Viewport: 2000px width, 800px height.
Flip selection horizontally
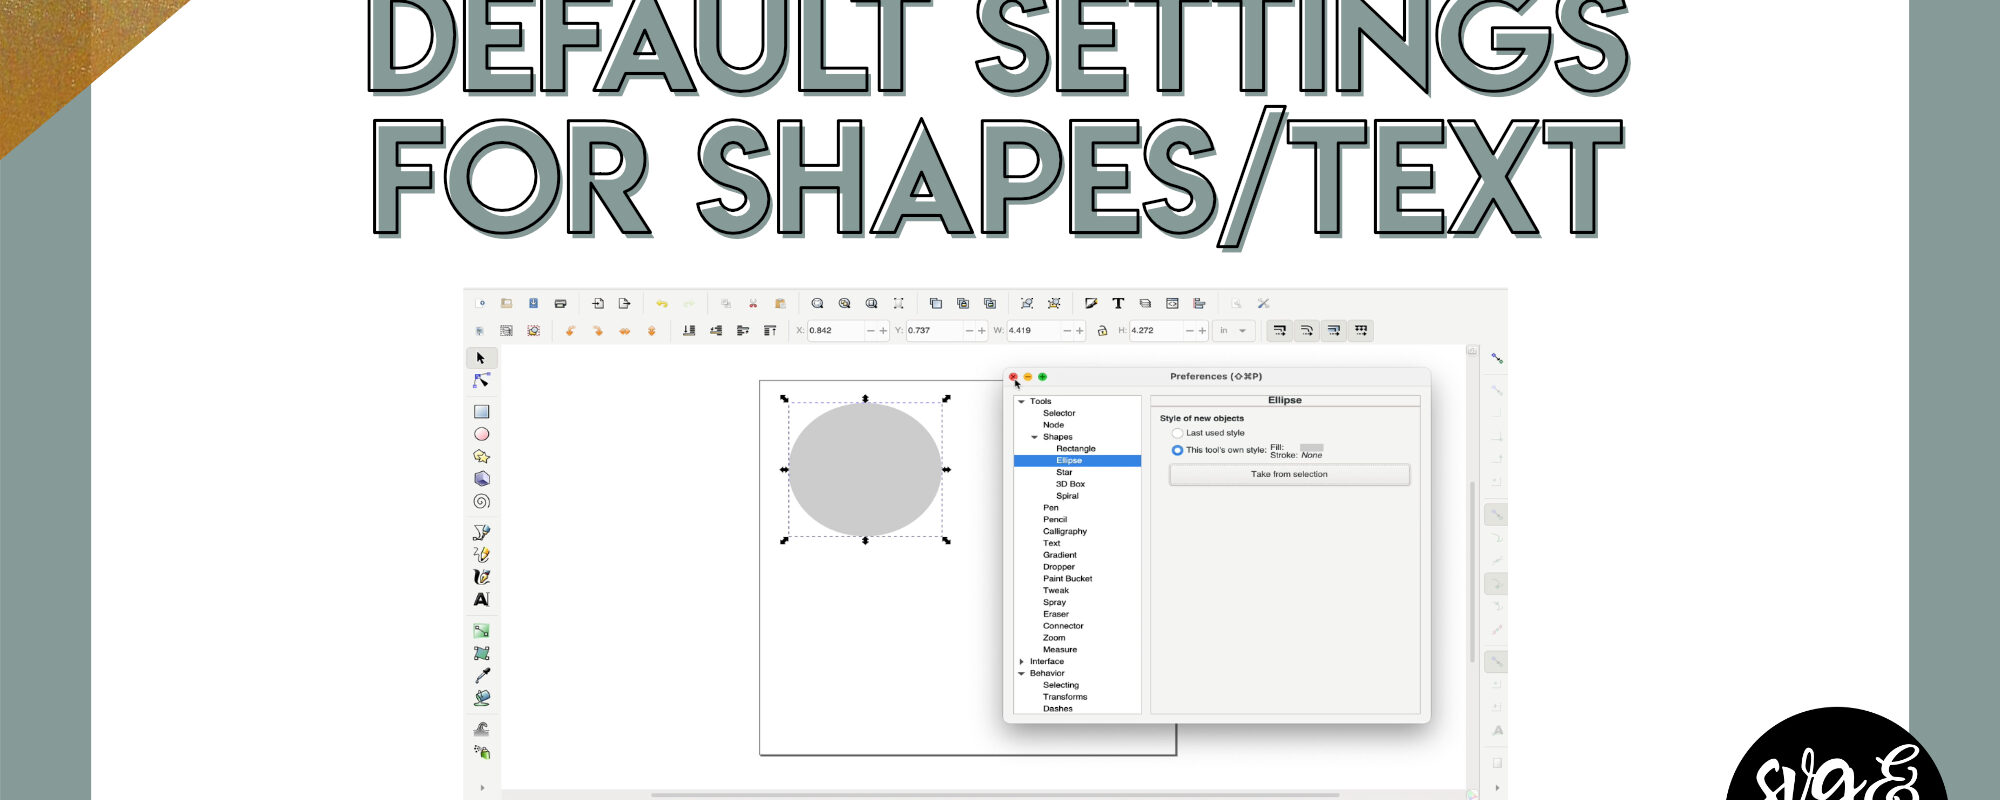[624, 330]
